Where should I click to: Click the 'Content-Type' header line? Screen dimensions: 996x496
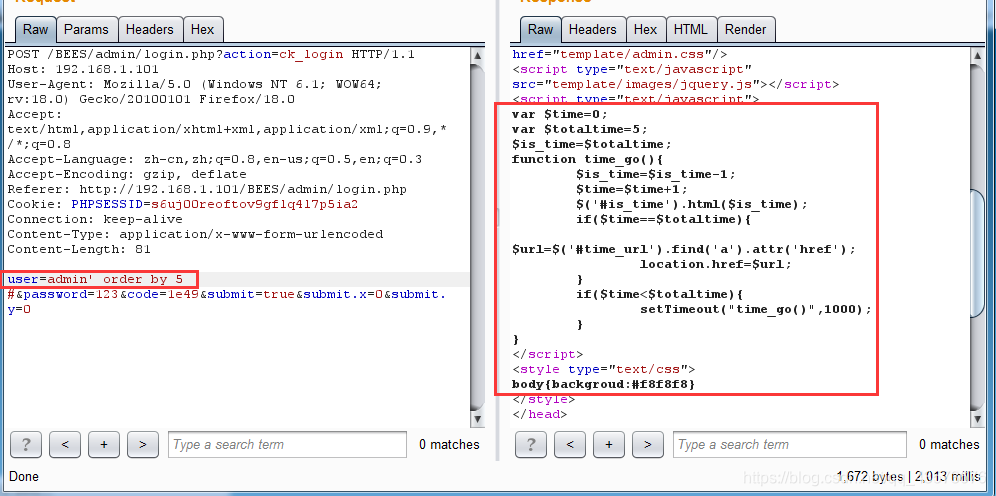click(x=195, y=234)
